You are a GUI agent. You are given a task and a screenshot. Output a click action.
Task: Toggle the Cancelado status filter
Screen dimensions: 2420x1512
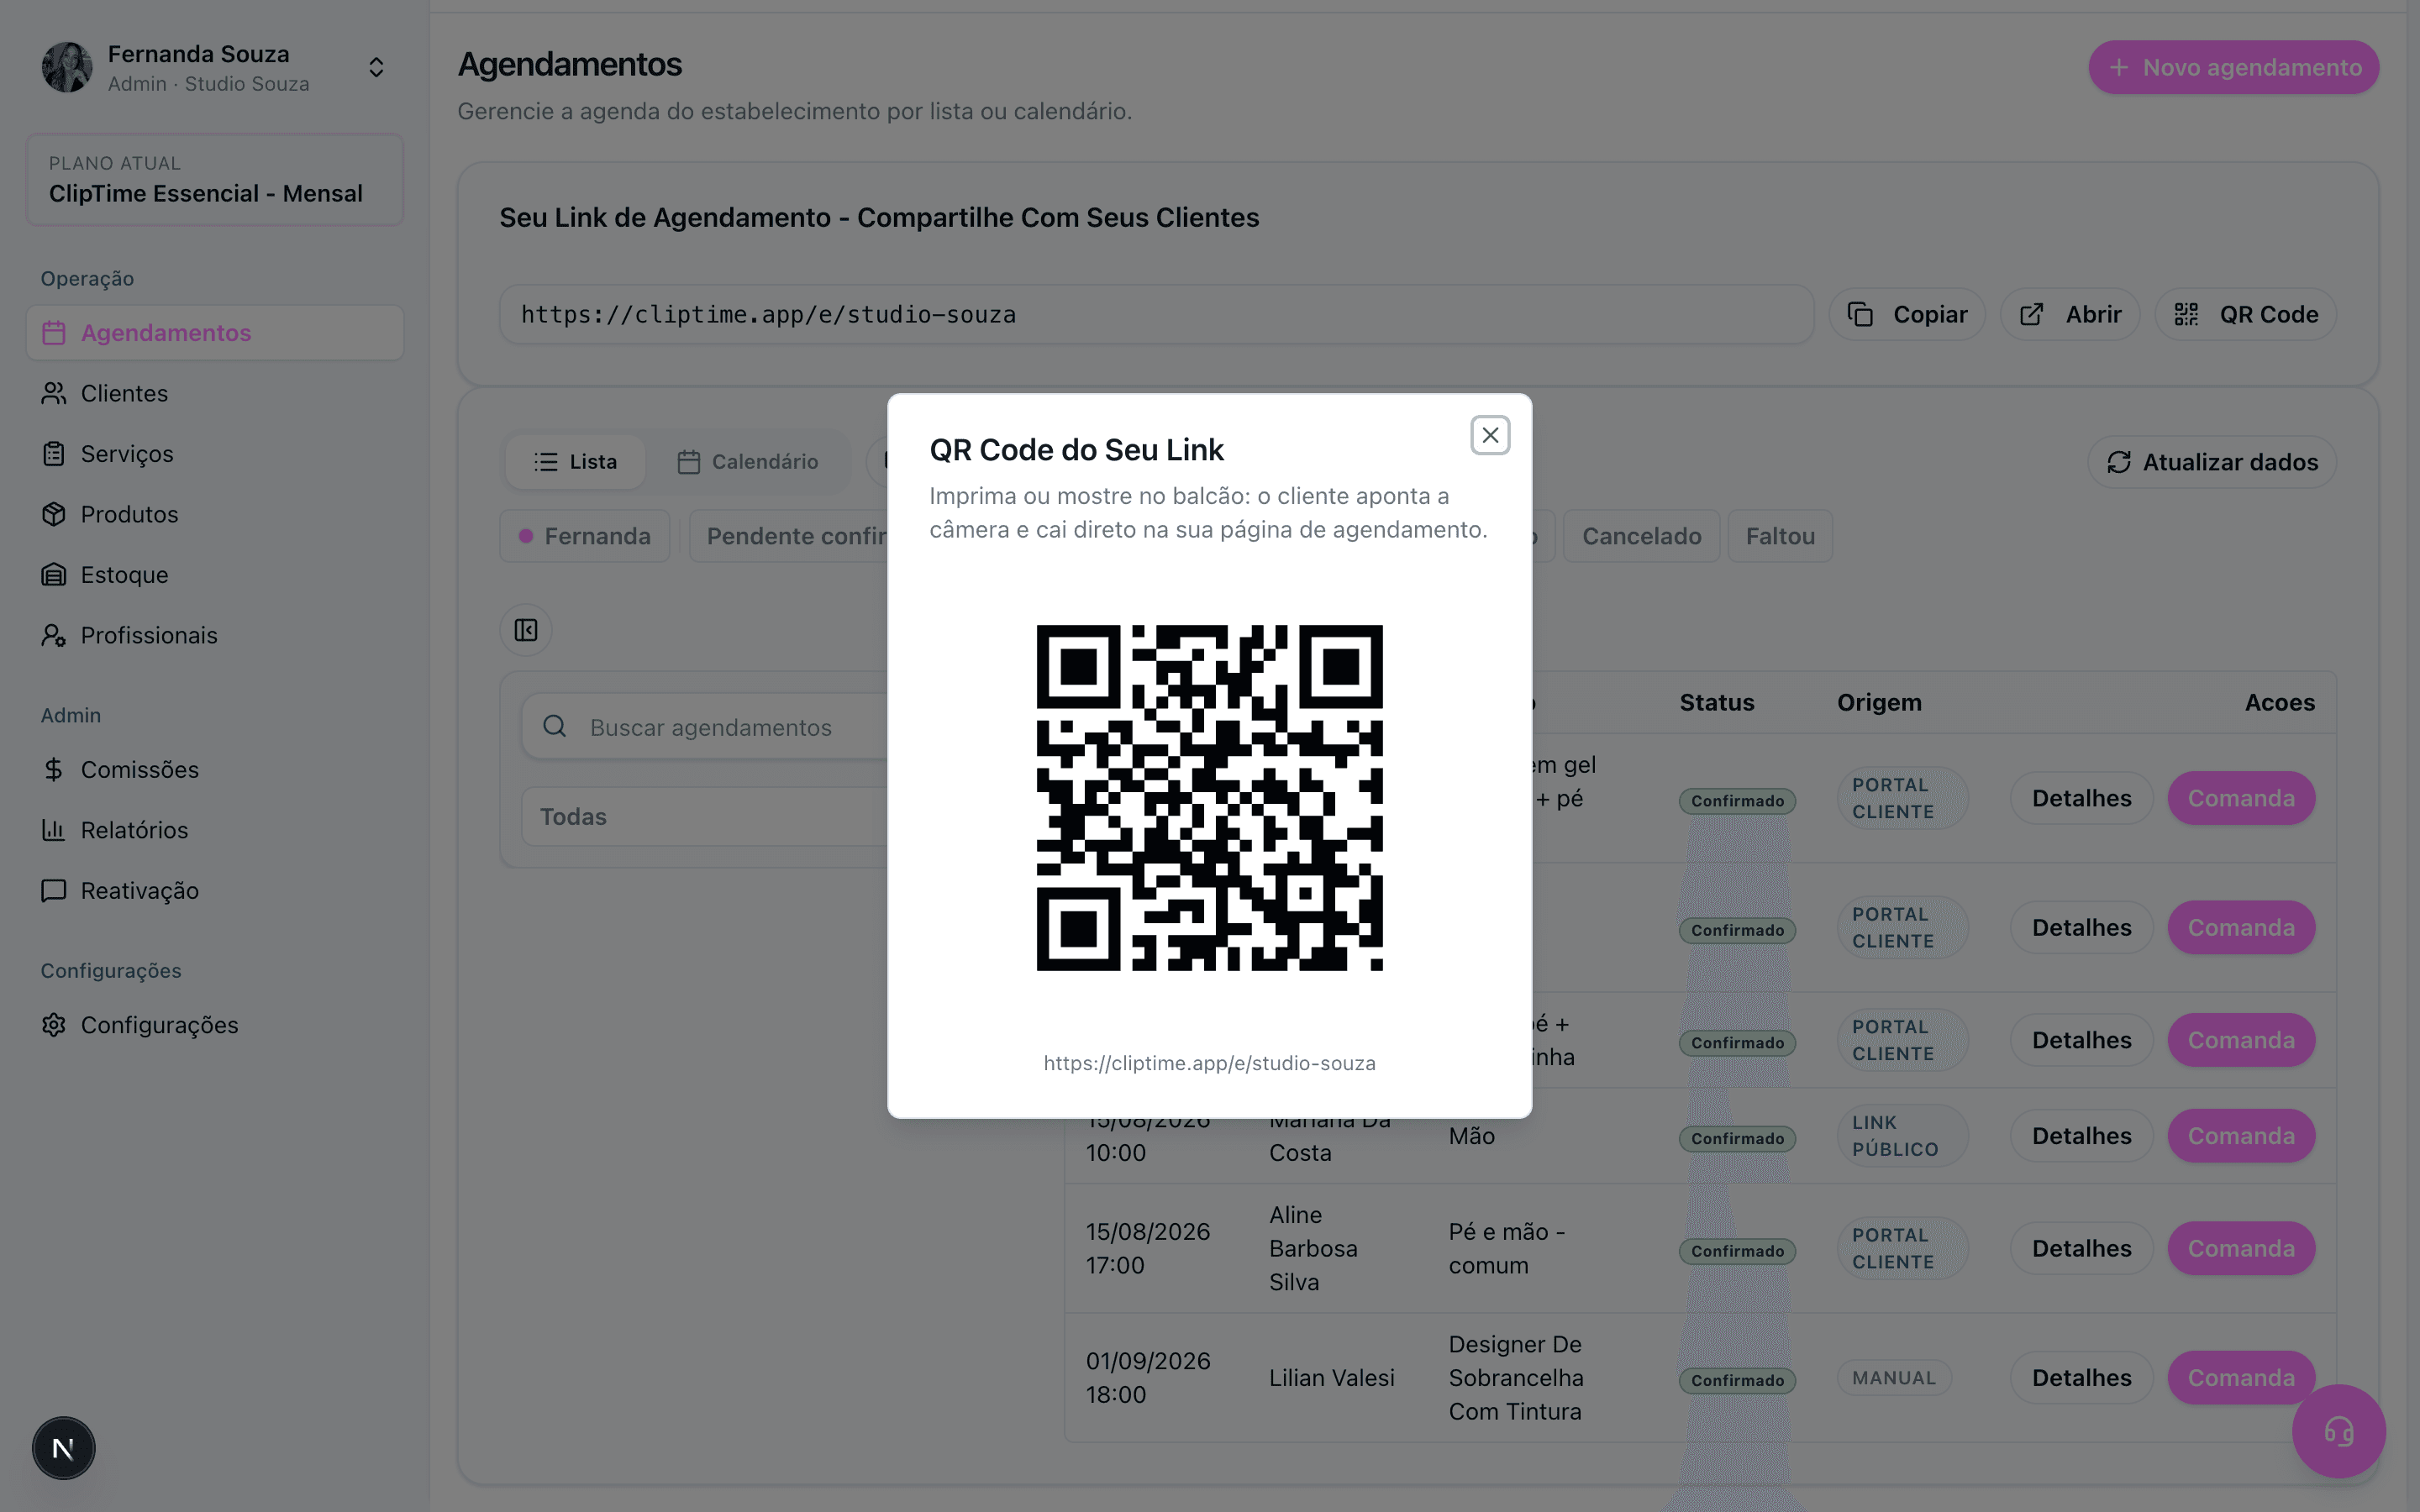click(1641, 536)
